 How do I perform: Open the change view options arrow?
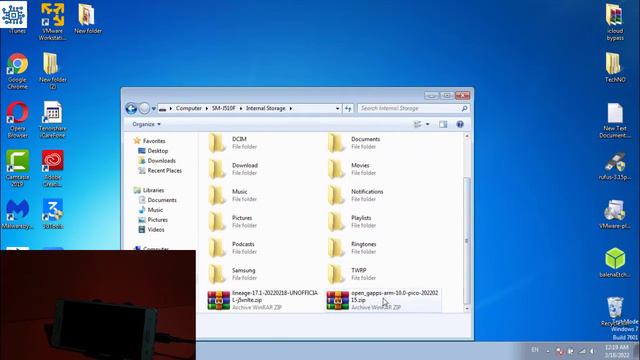pos(427,124)
